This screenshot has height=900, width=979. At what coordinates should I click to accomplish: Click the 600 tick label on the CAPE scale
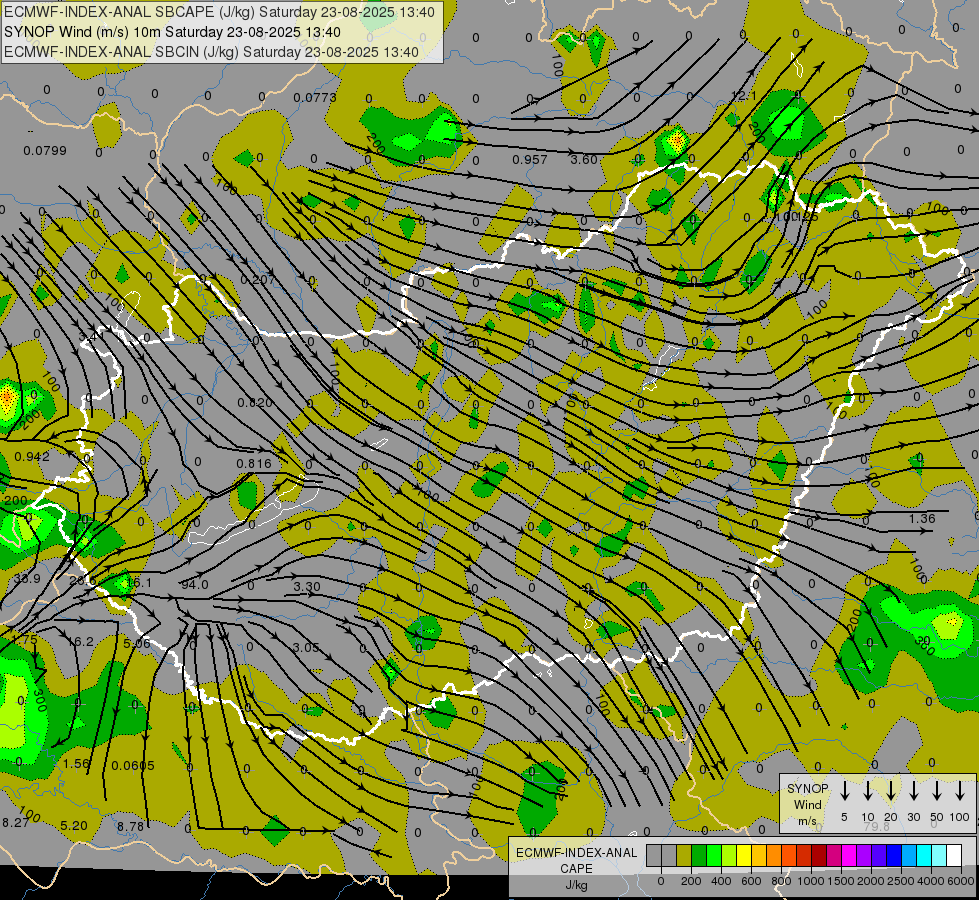(751, 881)
